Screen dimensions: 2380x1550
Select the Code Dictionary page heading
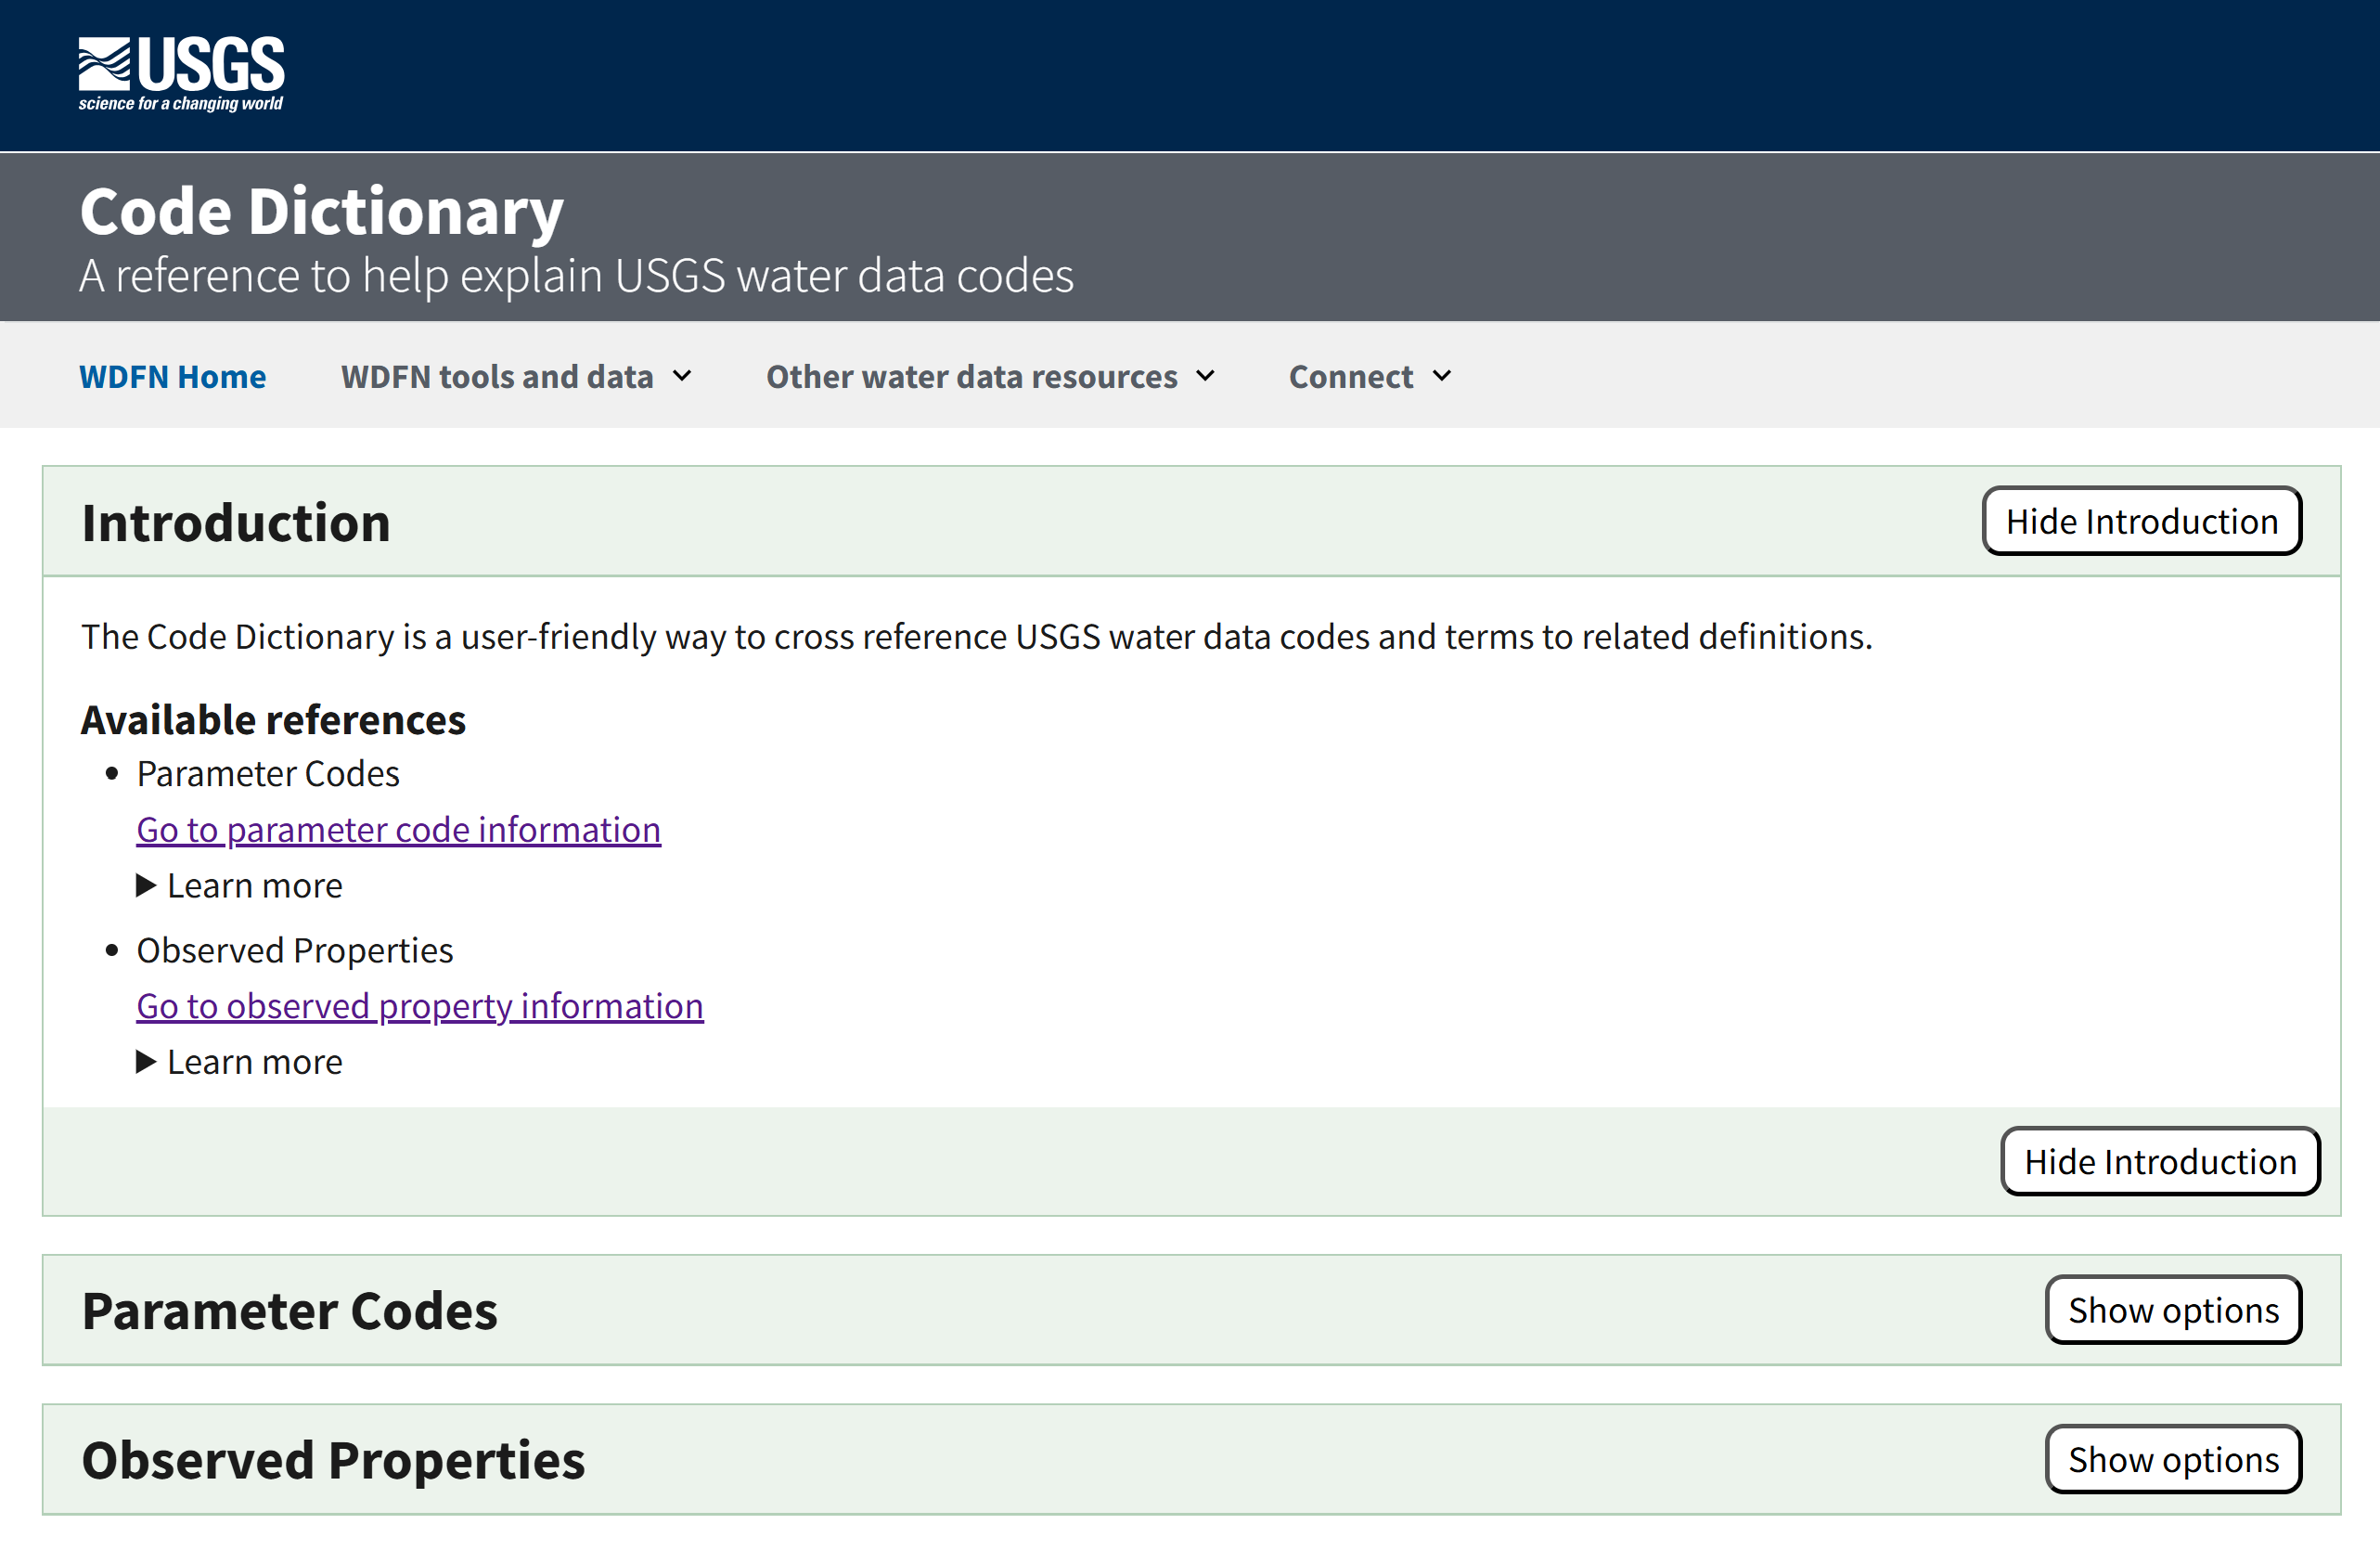coord(322,210)
